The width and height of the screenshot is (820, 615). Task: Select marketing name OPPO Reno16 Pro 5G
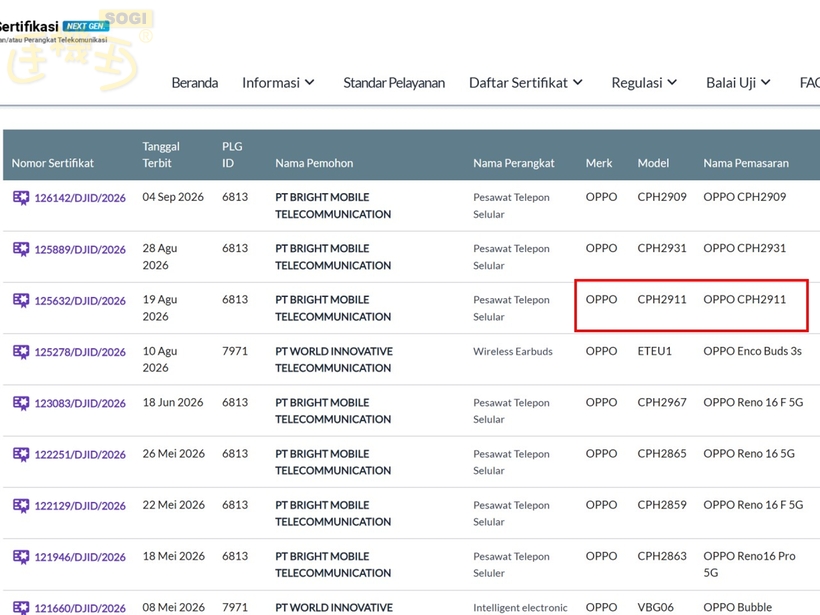(749, 564)
